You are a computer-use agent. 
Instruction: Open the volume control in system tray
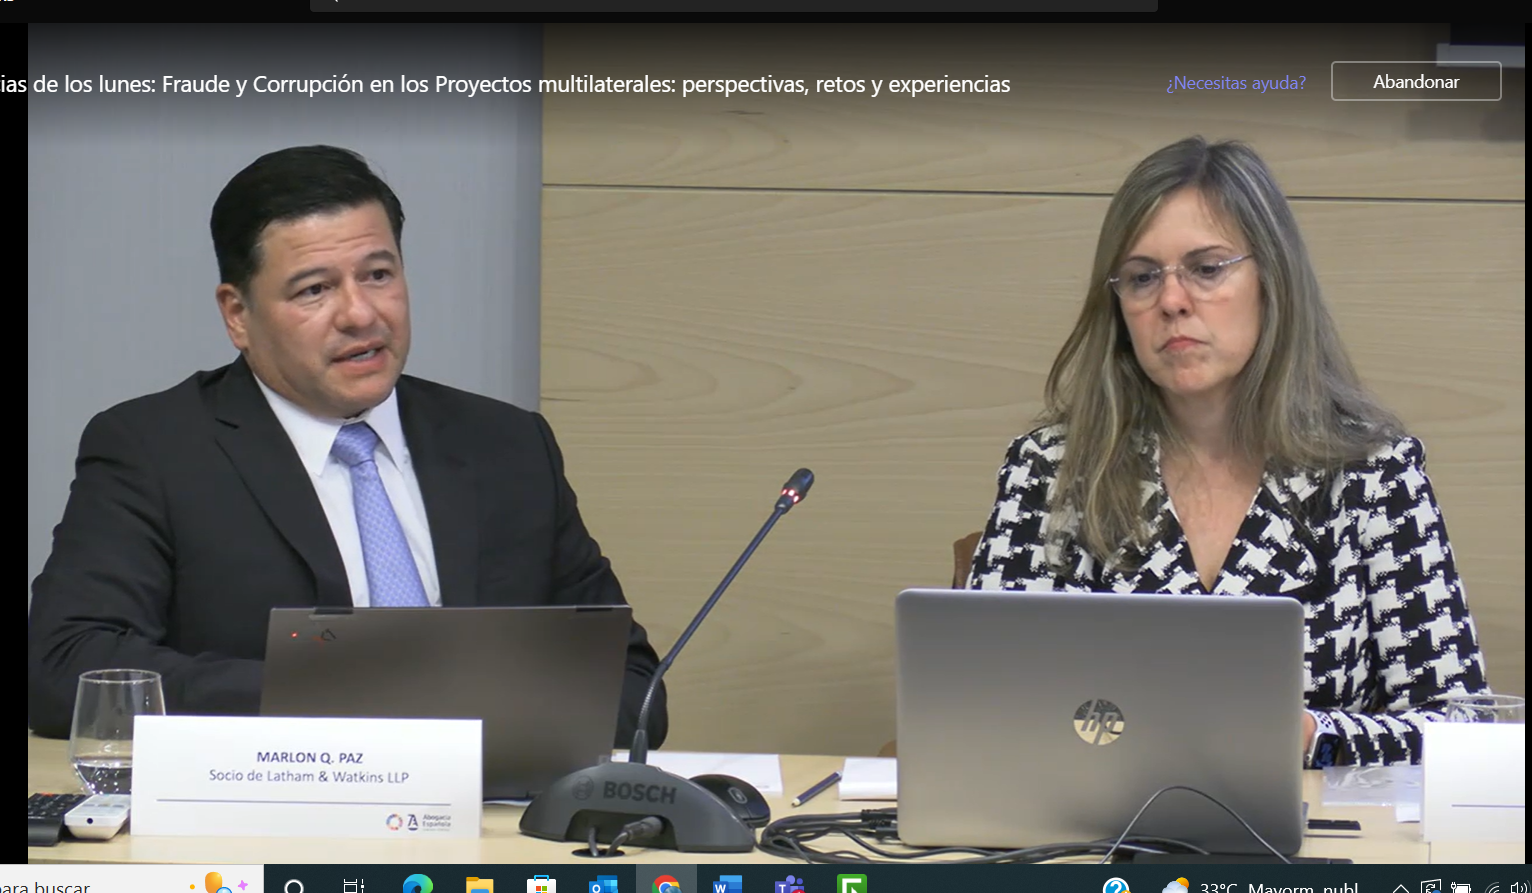(1520, 887)
